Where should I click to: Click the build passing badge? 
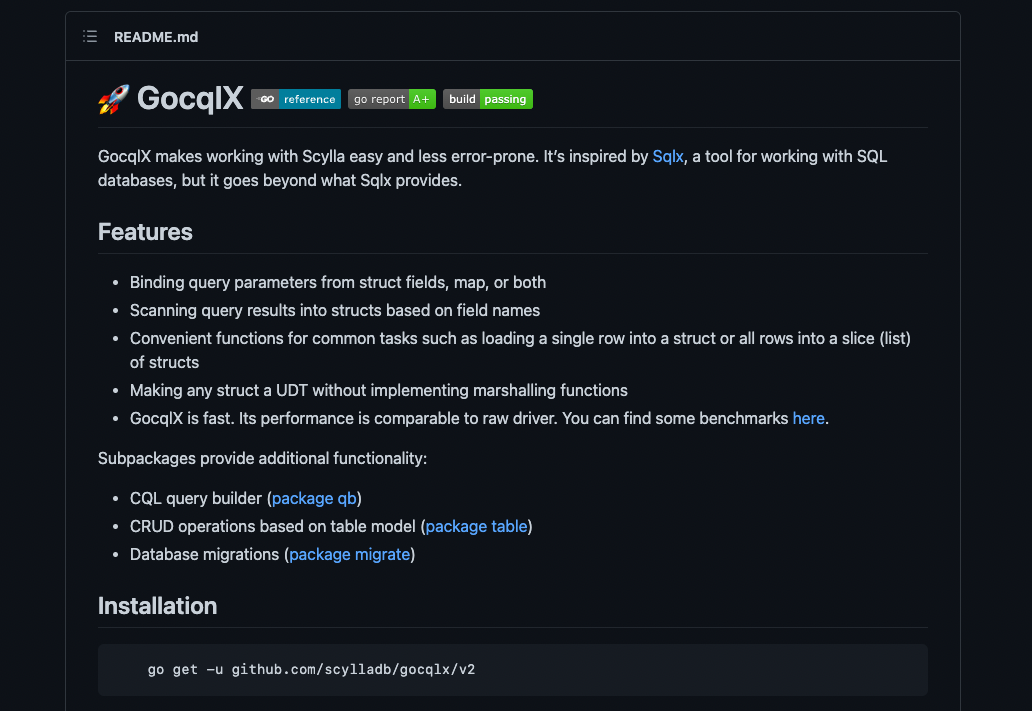point(488,99)
